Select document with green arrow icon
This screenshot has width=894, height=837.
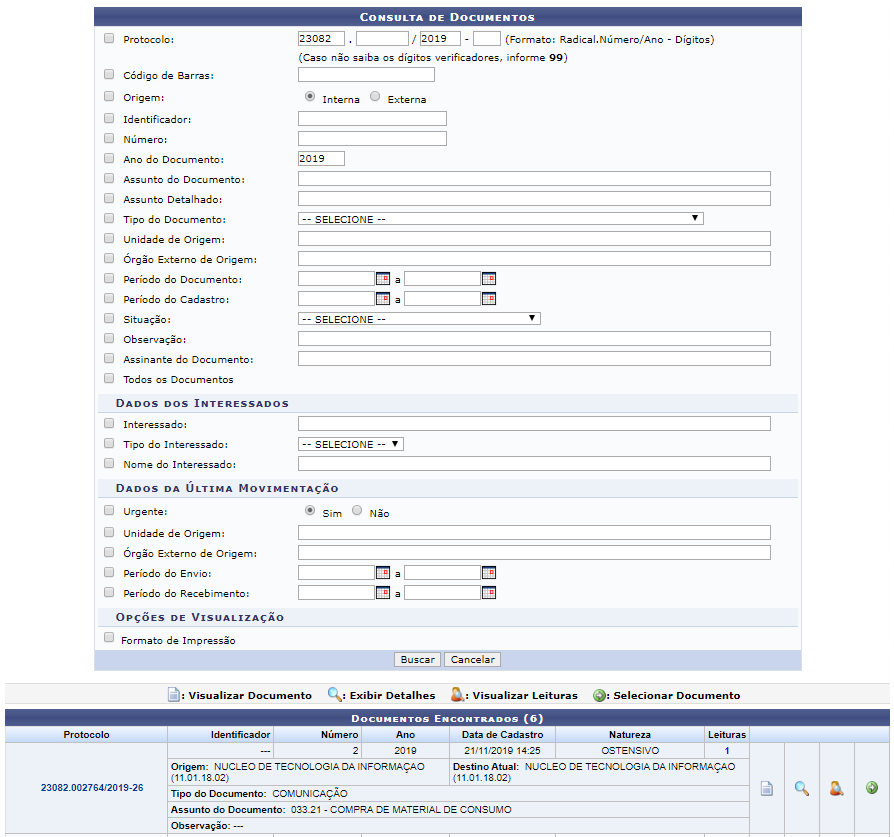point(871,788)
